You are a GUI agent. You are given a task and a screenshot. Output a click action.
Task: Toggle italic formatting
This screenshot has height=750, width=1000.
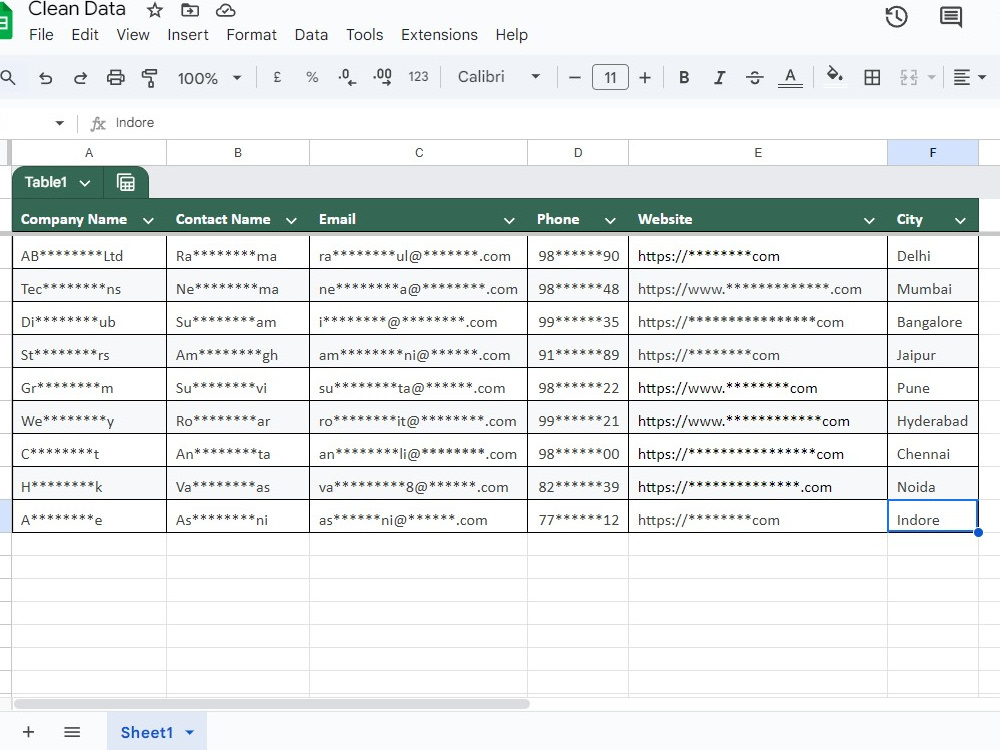(x=719, y=77)
